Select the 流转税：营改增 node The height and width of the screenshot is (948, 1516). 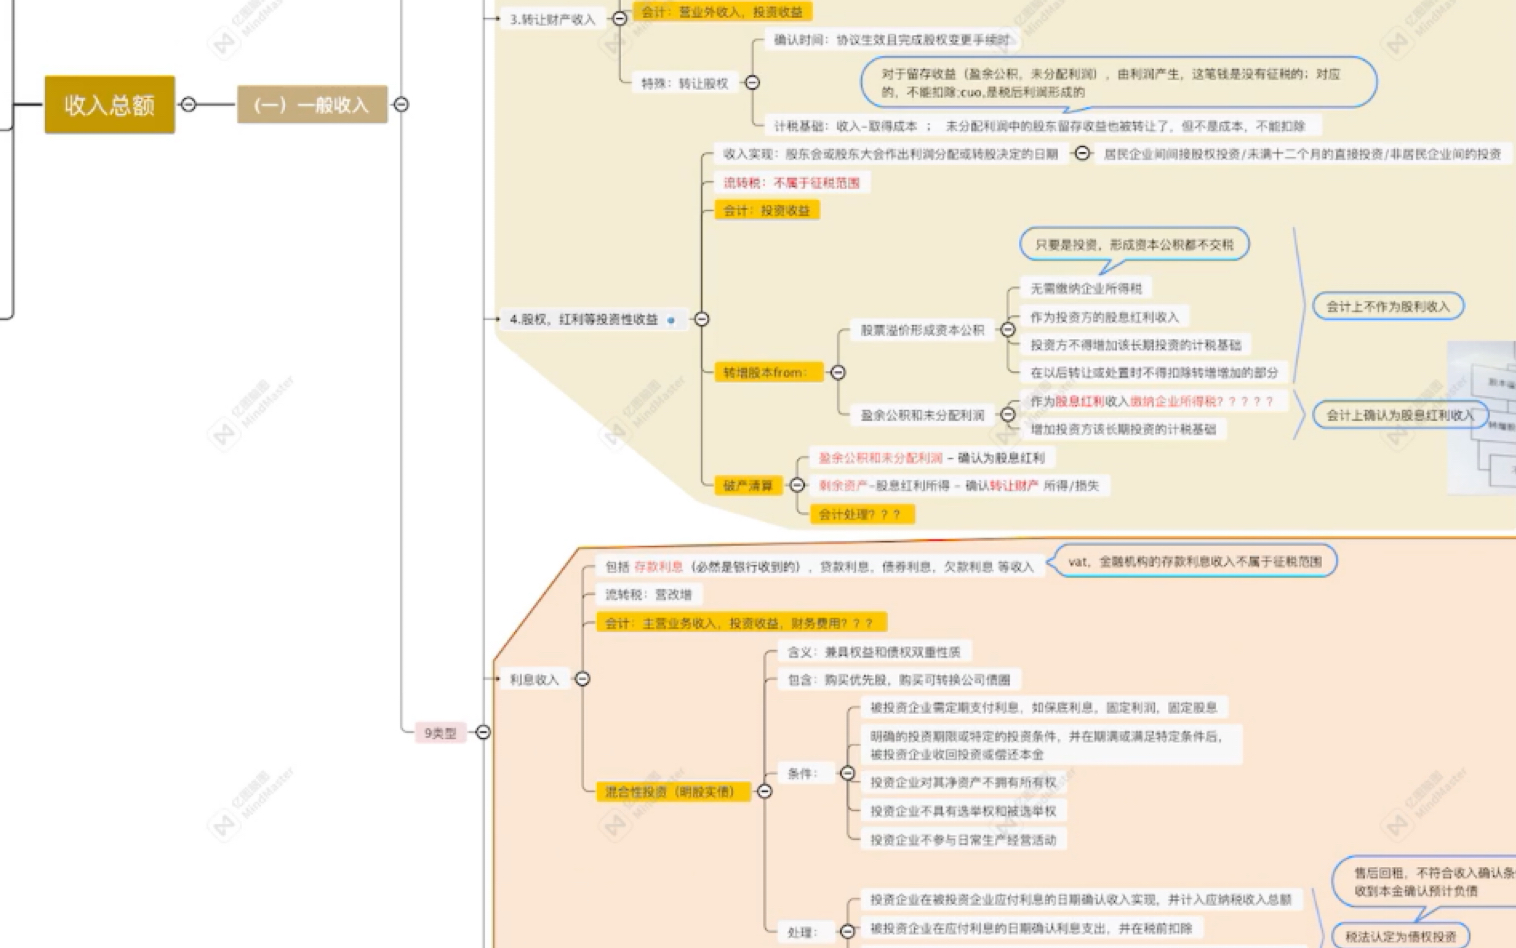pyautogui.click(x=649, y=594)
